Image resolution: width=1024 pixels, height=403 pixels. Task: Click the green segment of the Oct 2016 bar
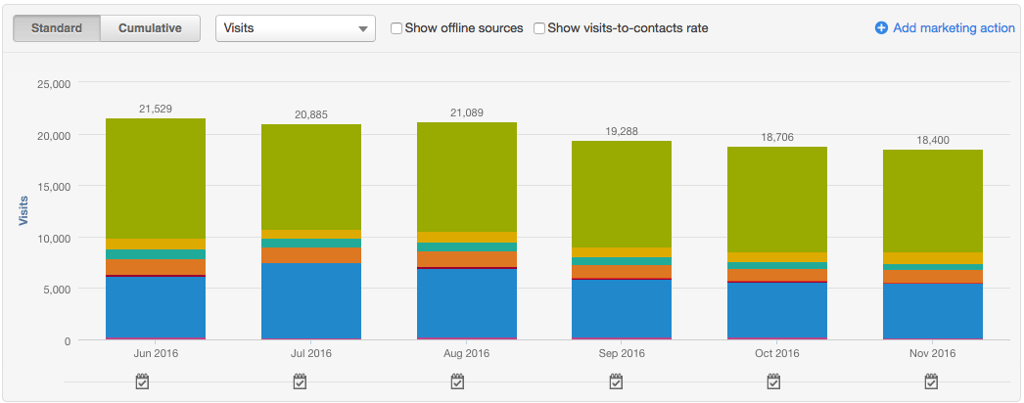777,198
